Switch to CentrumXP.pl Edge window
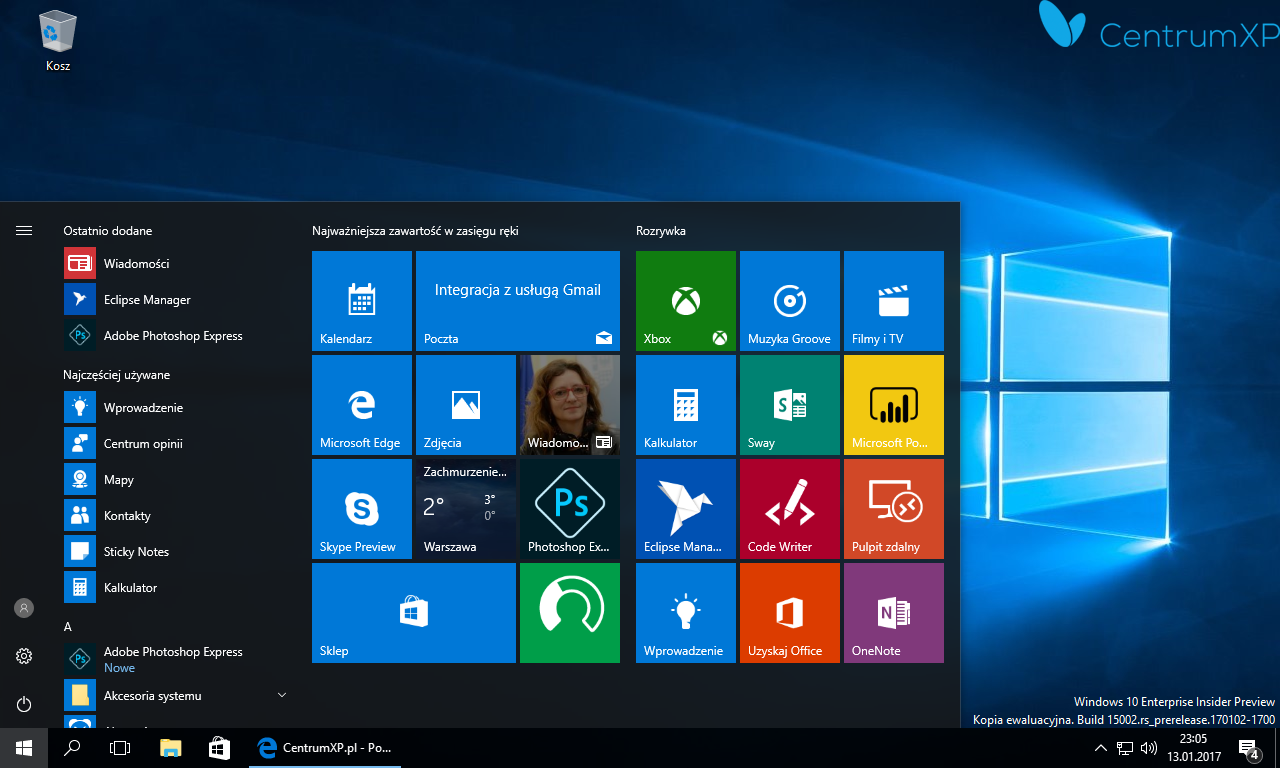1280x768 pixels. (x=324, y=748)
